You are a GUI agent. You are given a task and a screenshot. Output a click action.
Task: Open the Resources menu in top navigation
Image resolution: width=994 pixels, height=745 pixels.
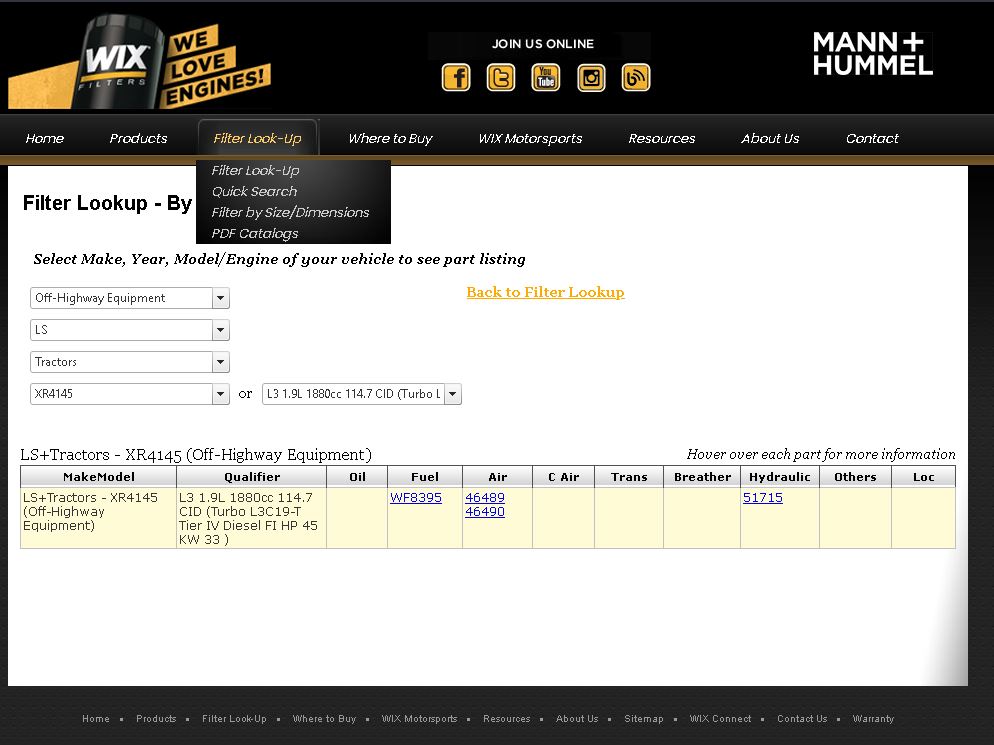point(662,138)
